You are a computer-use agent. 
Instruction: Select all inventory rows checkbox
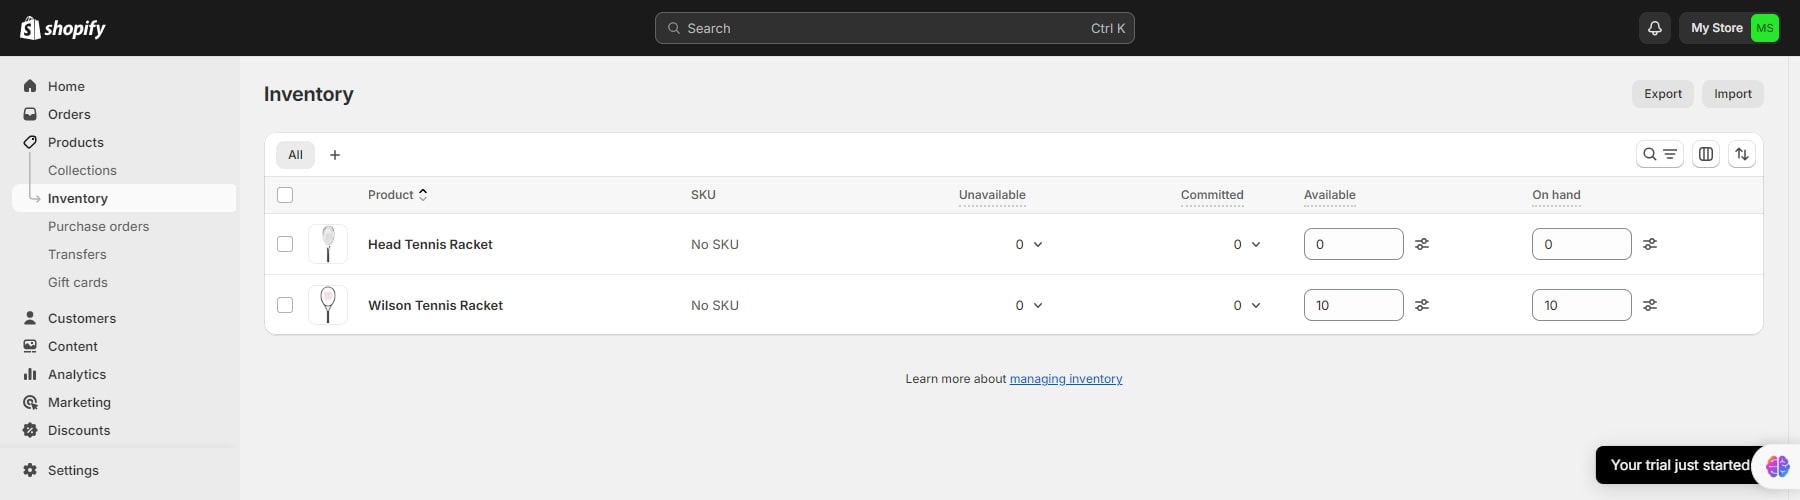coord(285,195)
